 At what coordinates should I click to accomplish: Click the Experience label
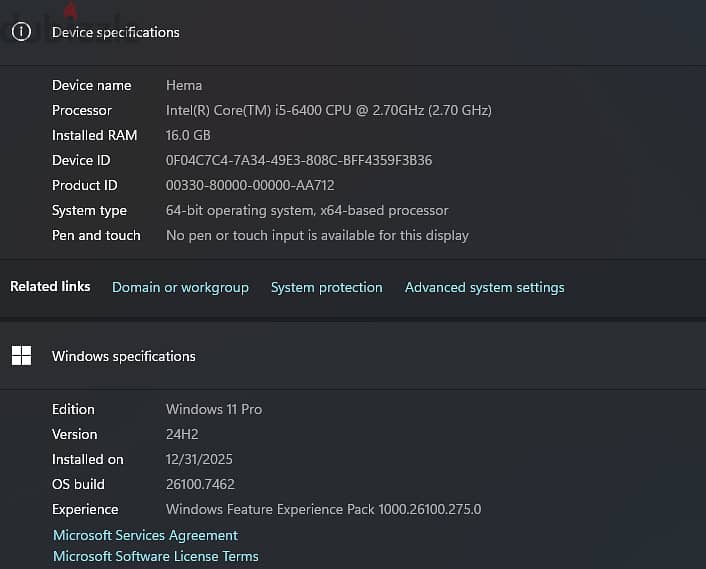point(85,510)
